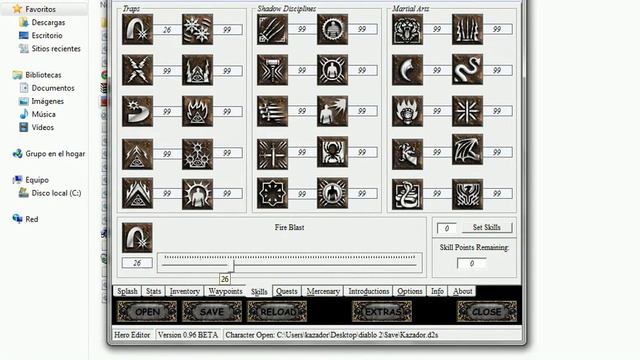Select the eight-pointed star icon in Shadow Disciplines

(x=272, y=193)
